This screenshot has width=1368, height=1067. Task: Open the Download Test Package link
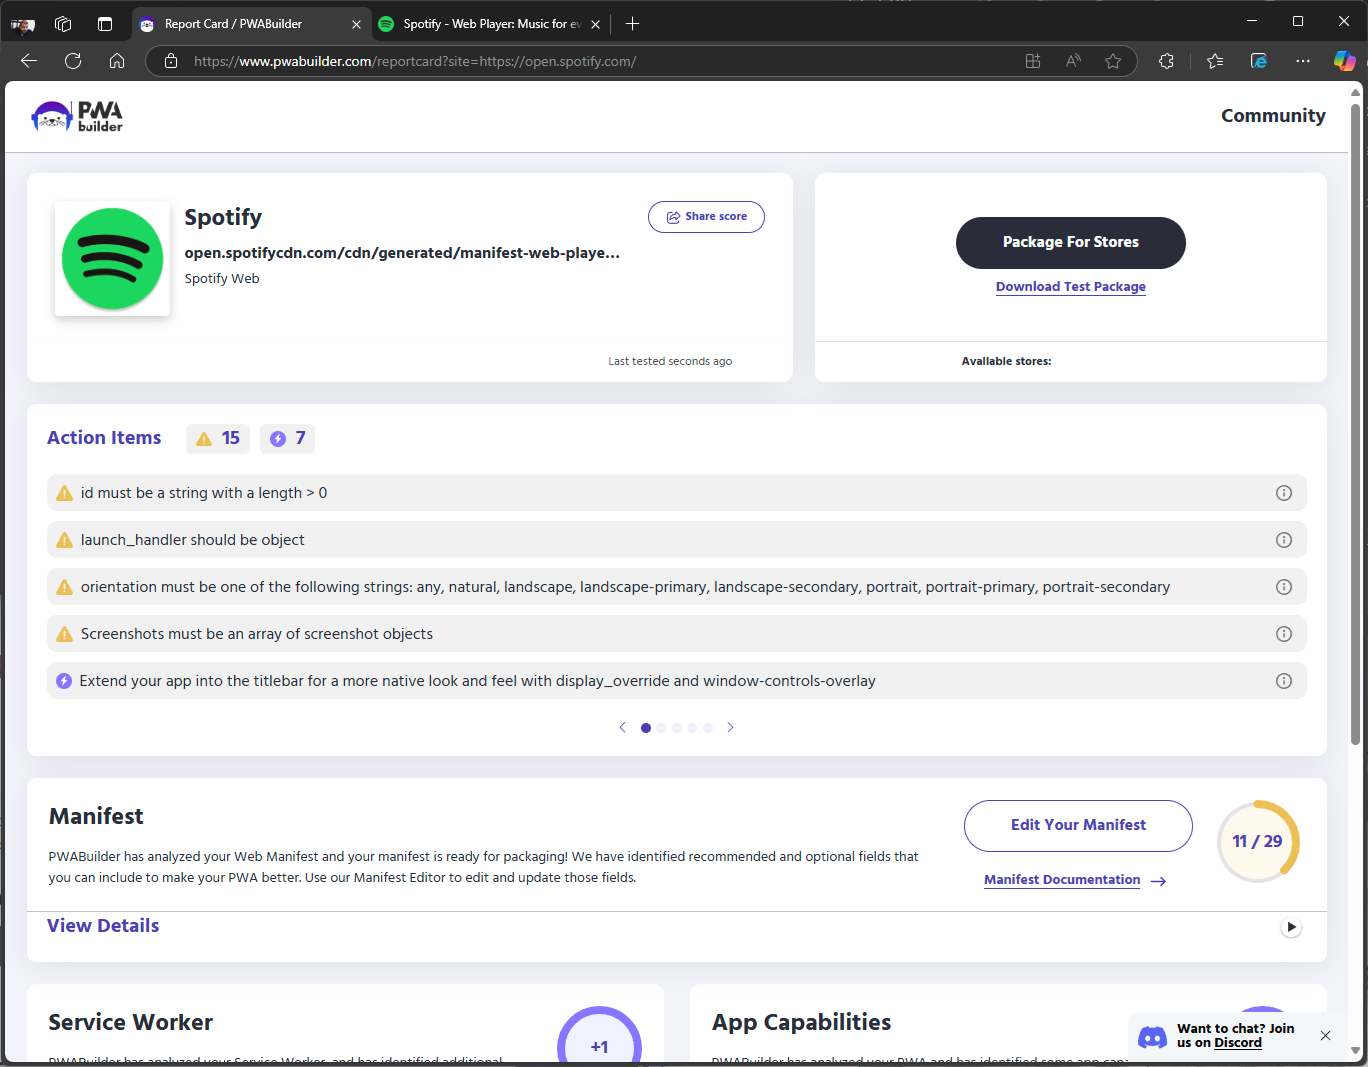click(x=1071, y=287)
